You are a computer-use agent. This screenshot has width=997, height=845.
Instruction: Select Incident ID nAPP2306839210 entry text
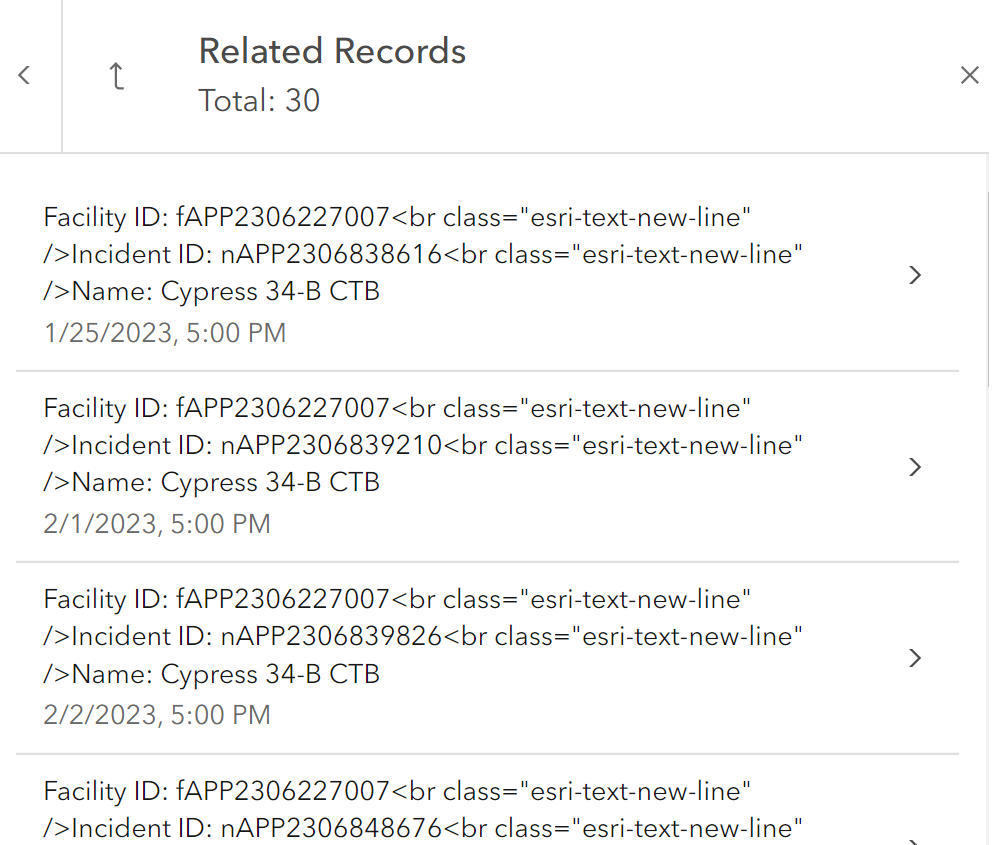click(256, 445)
